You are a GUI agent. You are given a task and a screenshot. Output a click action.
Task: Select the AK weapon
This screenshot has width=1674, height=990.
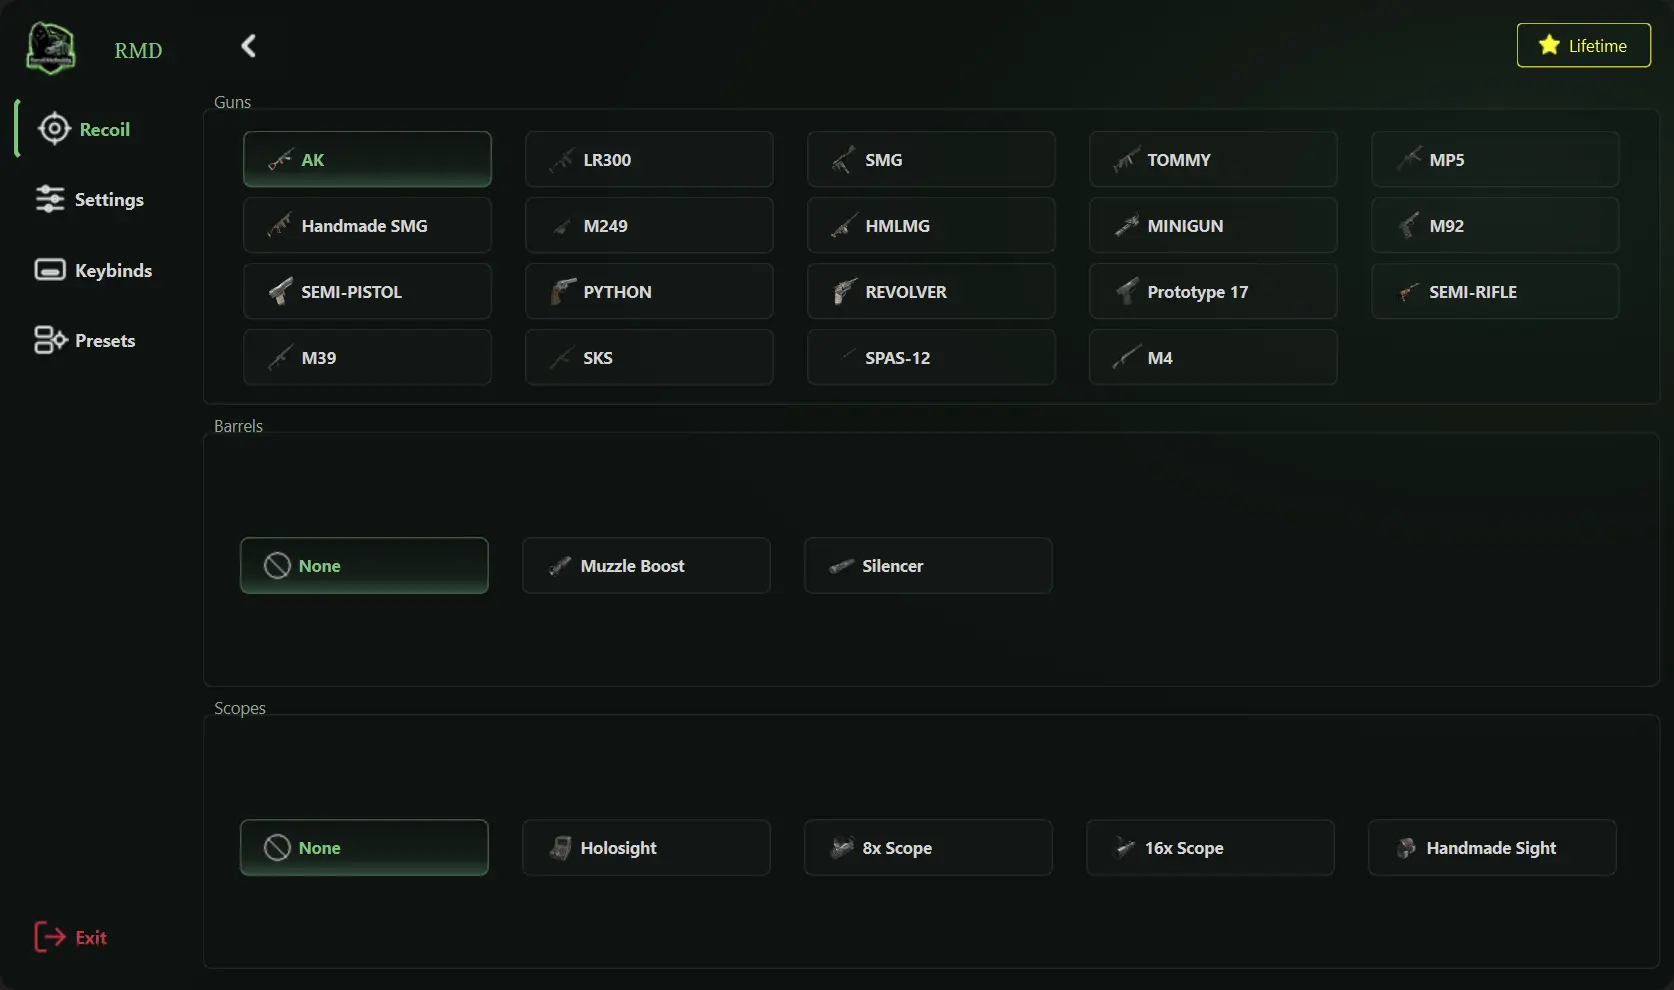coord(366,159)
